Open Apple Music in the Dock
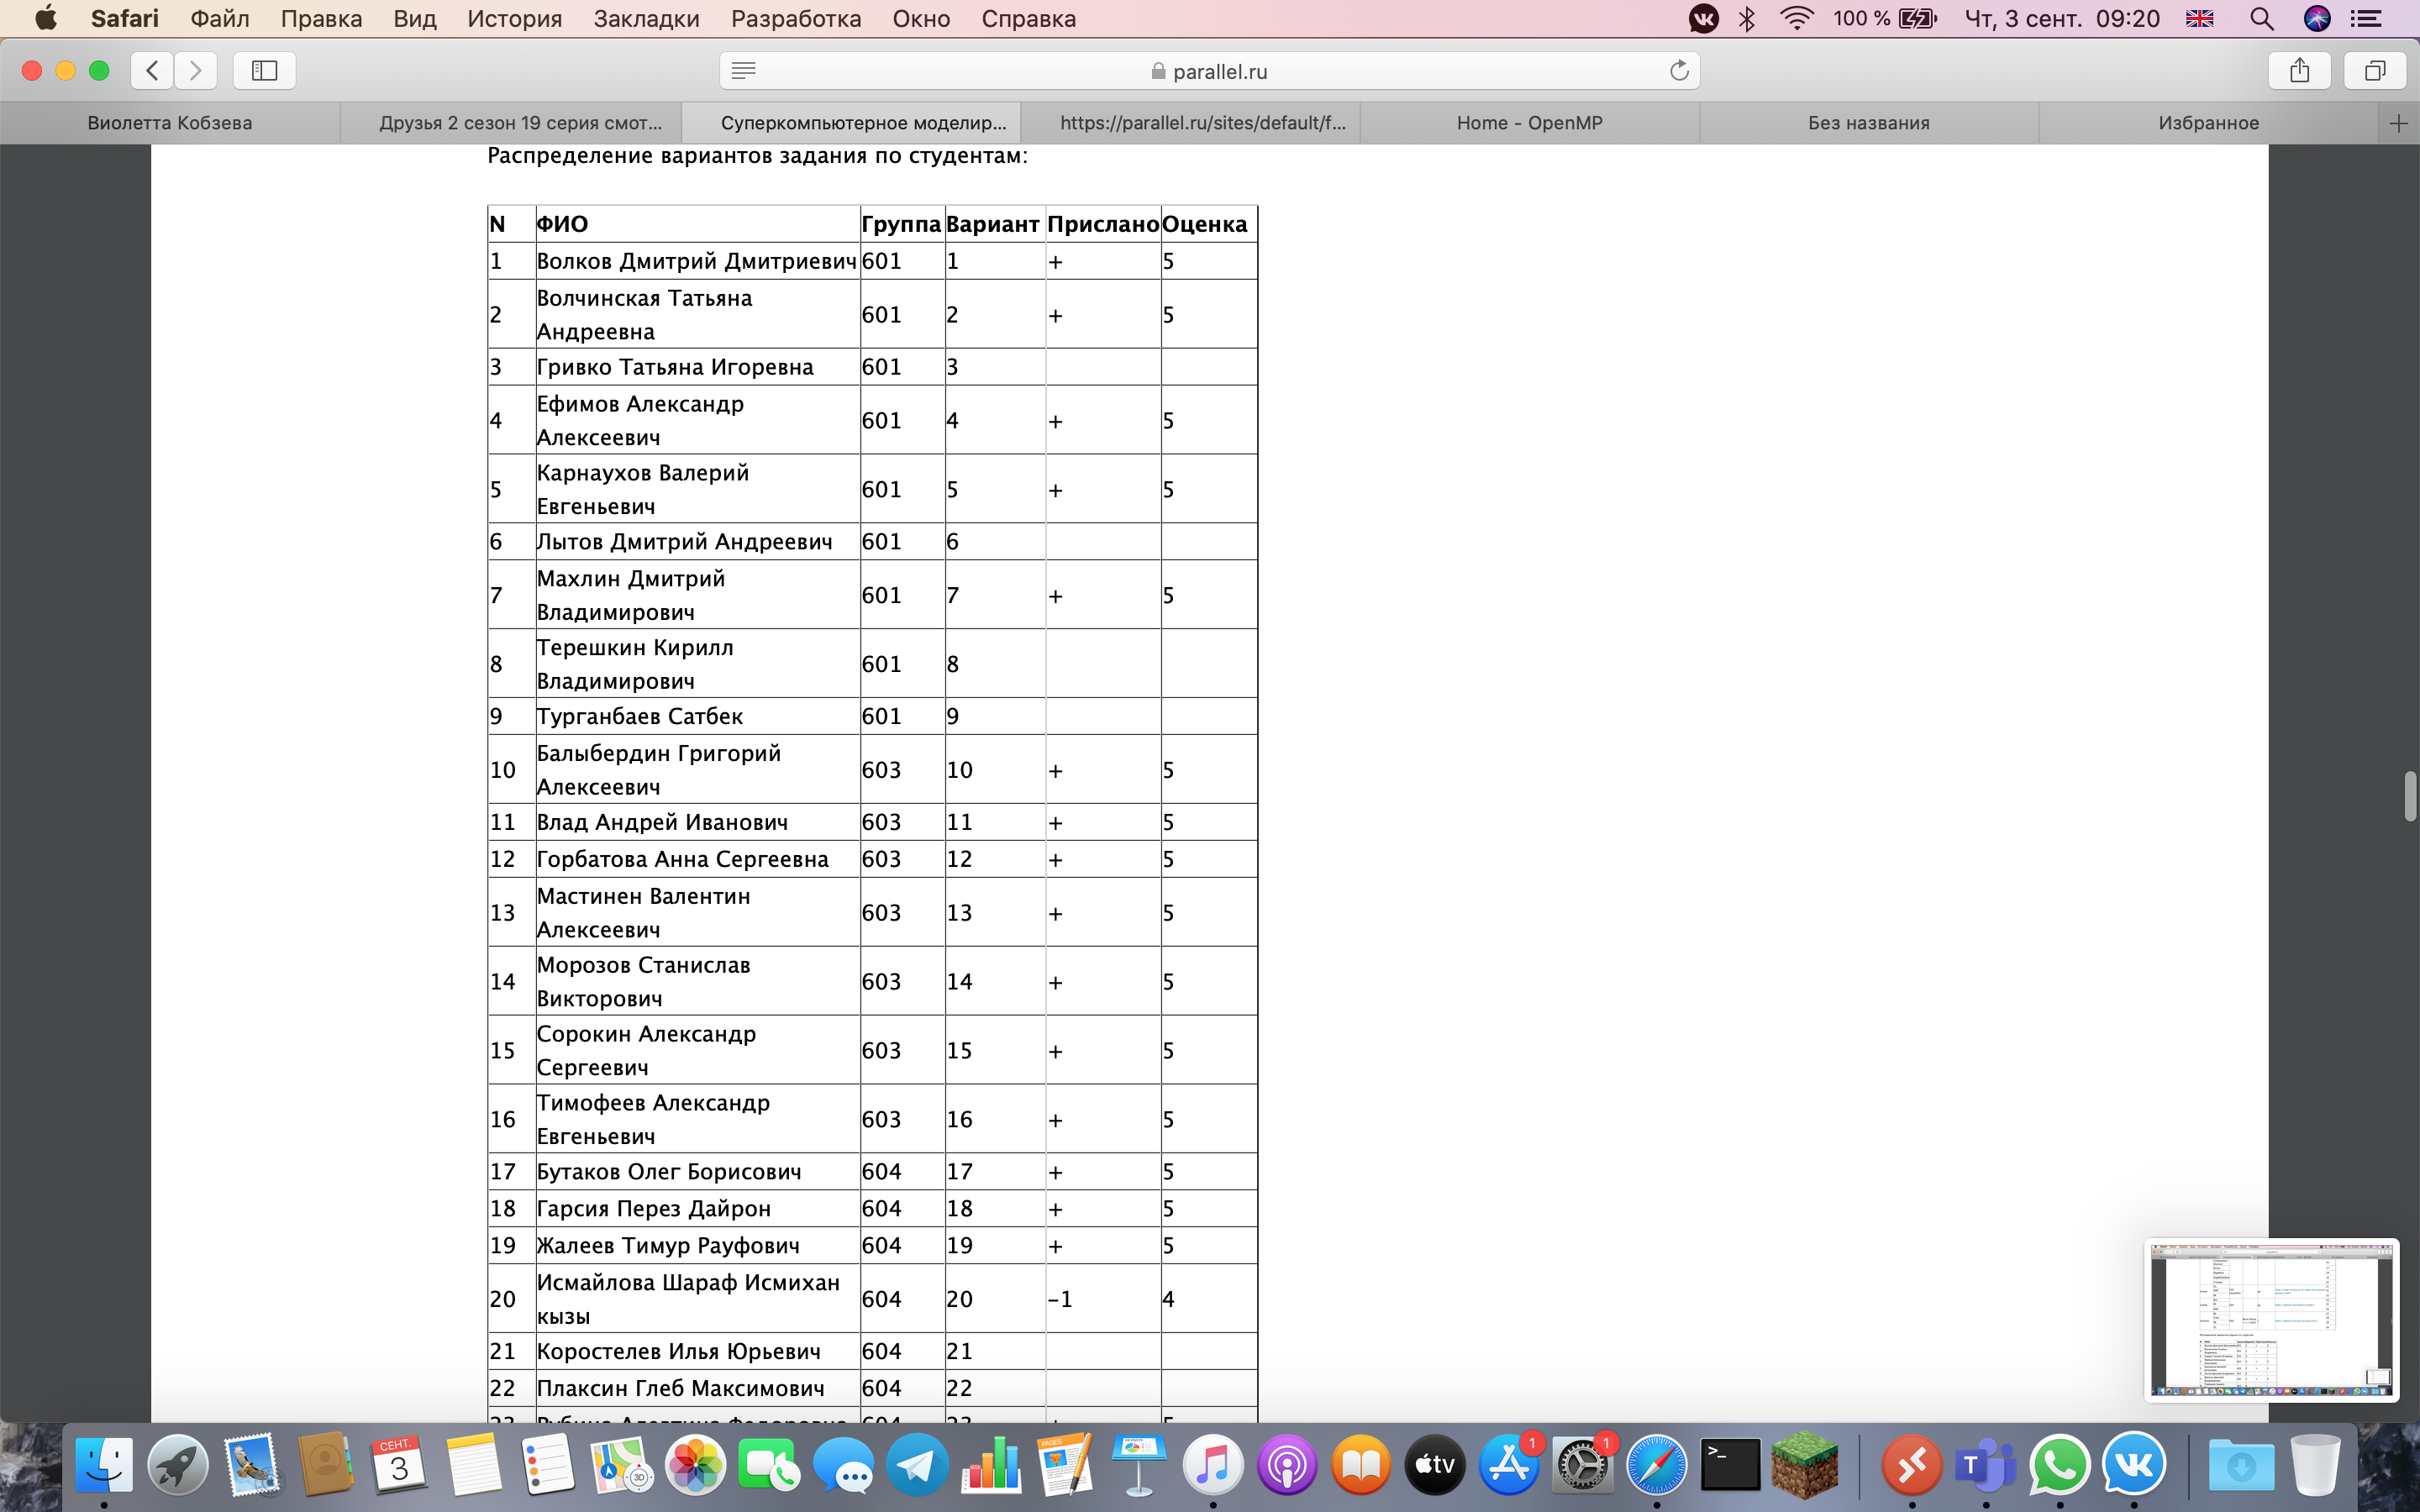 pyautogui.click(x=1213, y=1465)
